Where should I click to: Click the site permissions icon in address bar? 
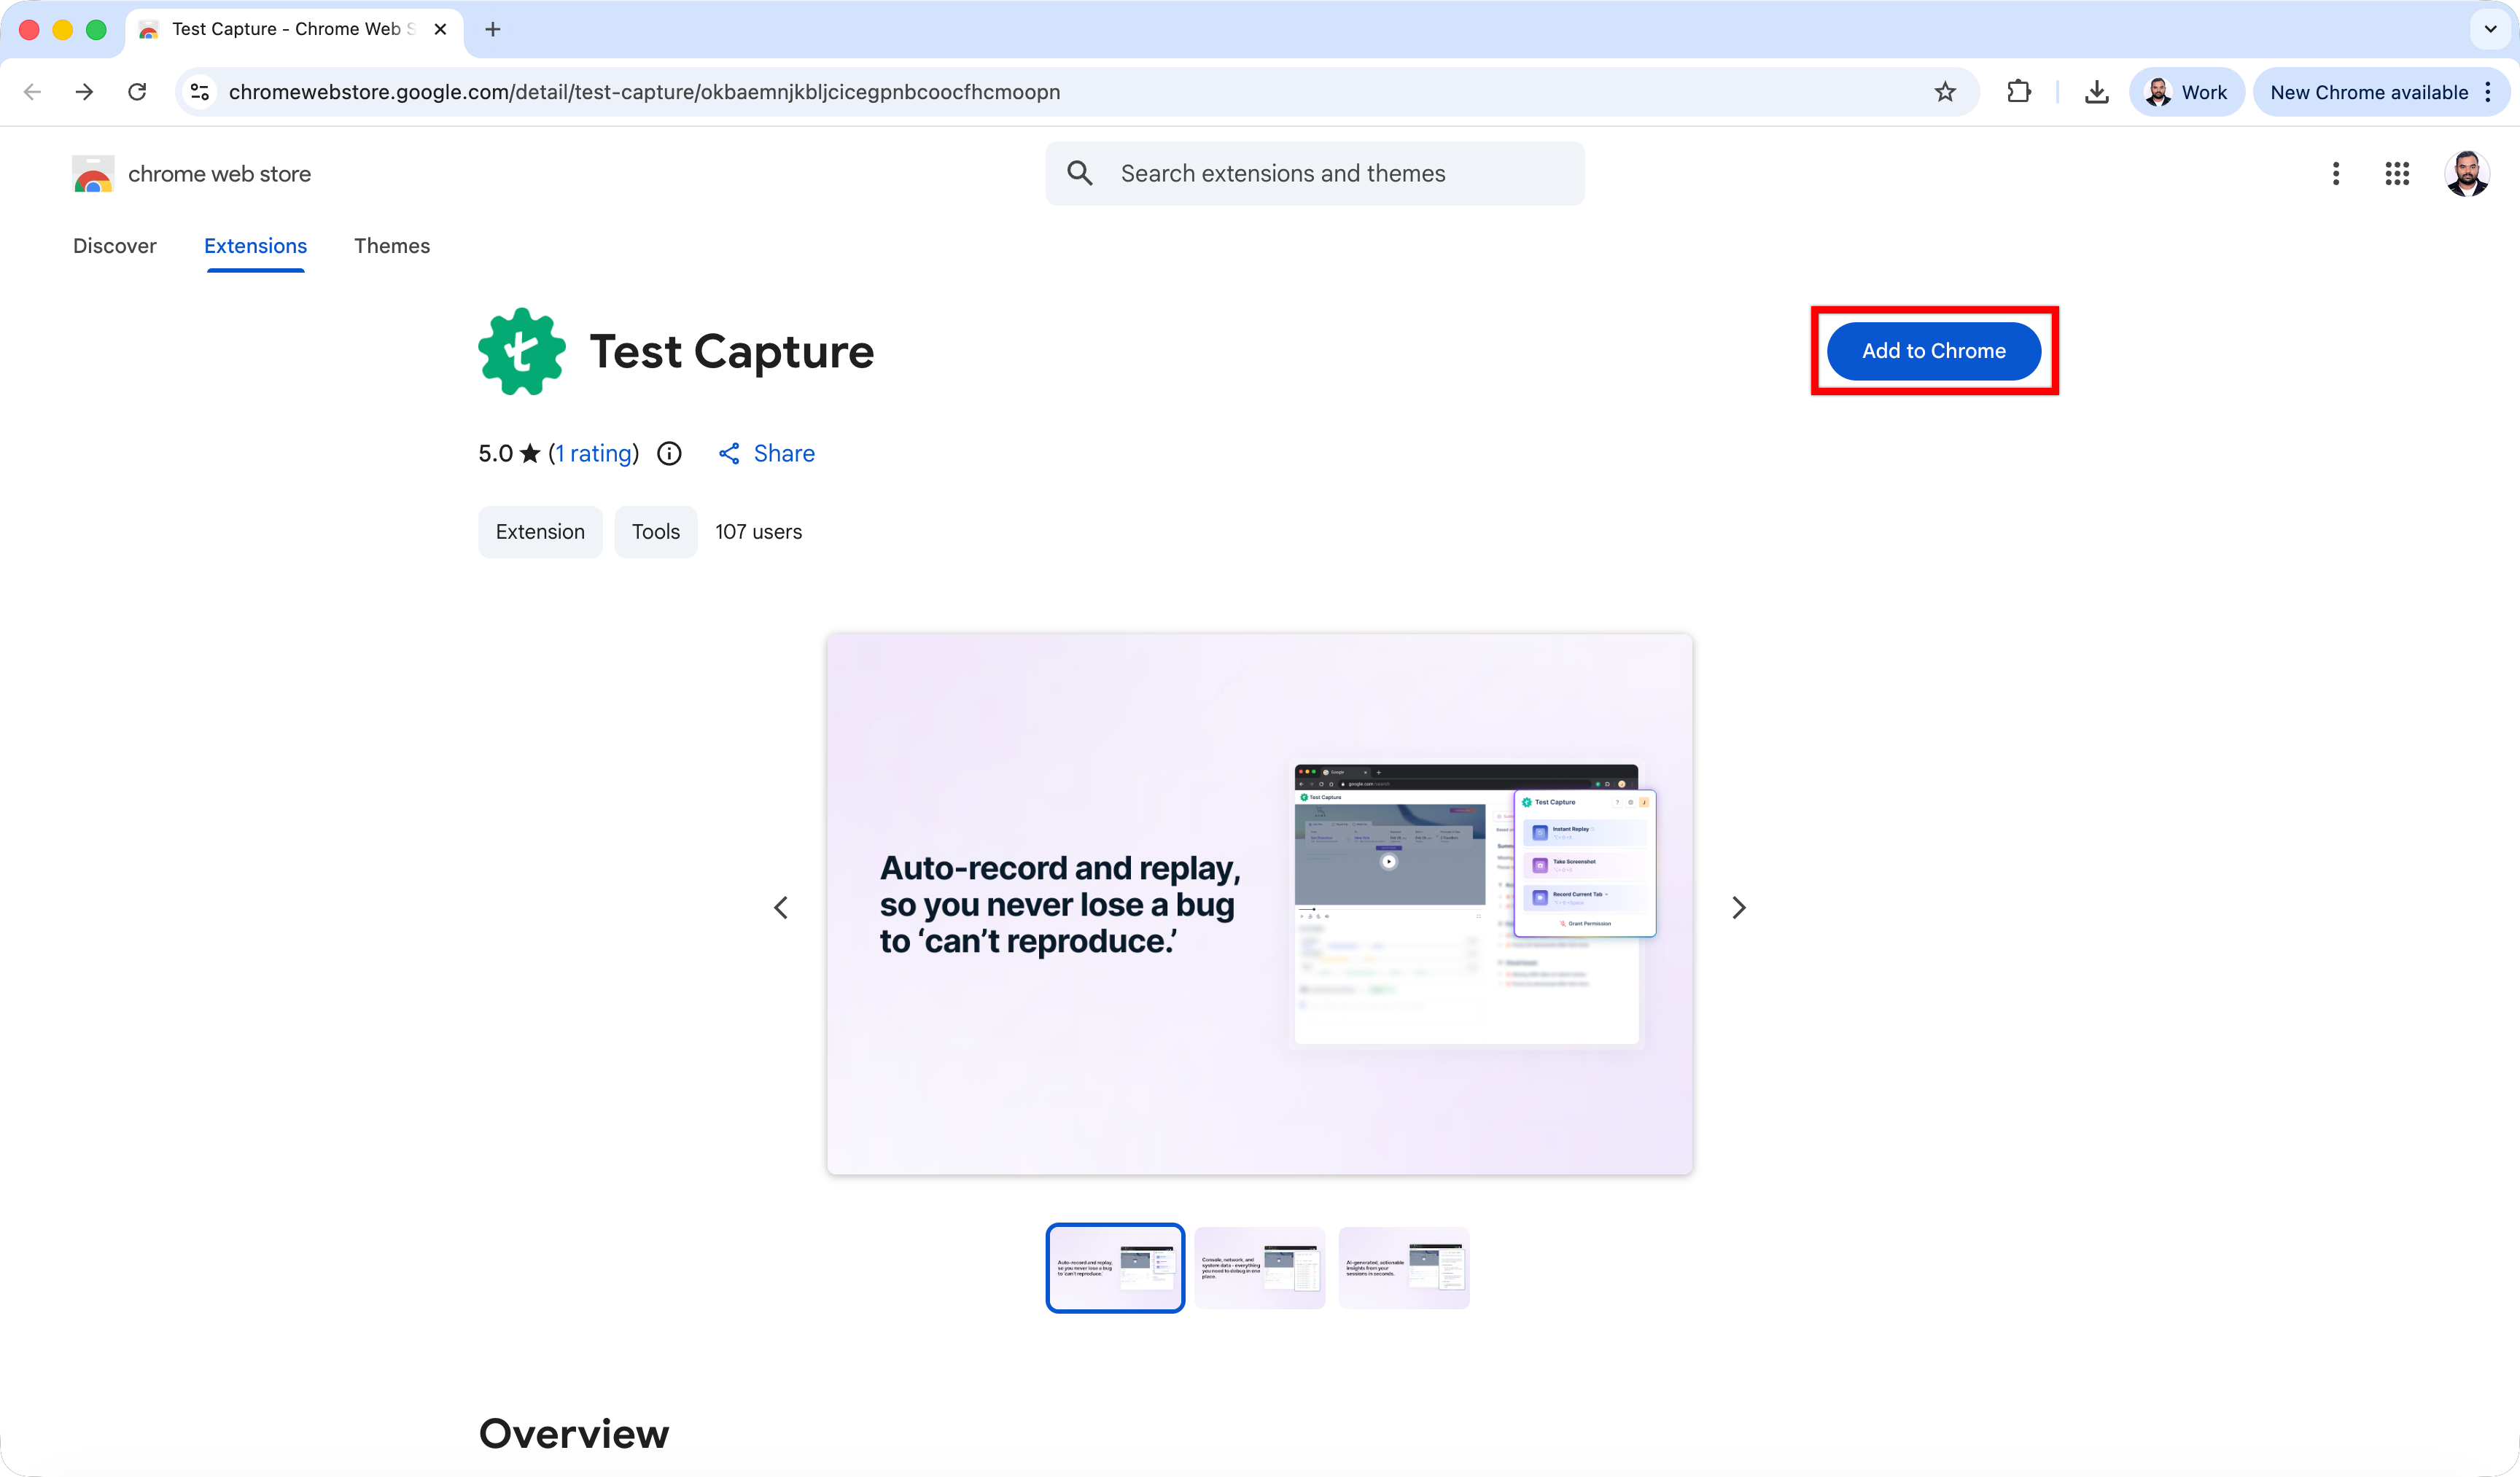pos(198,91)
